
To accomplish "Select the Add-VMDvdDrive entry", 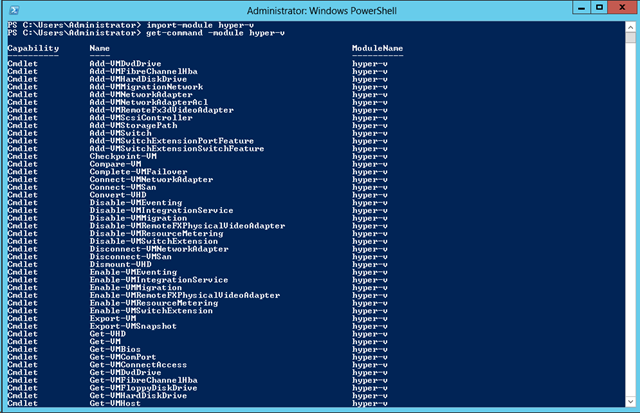I will click(x=125, y=64).
